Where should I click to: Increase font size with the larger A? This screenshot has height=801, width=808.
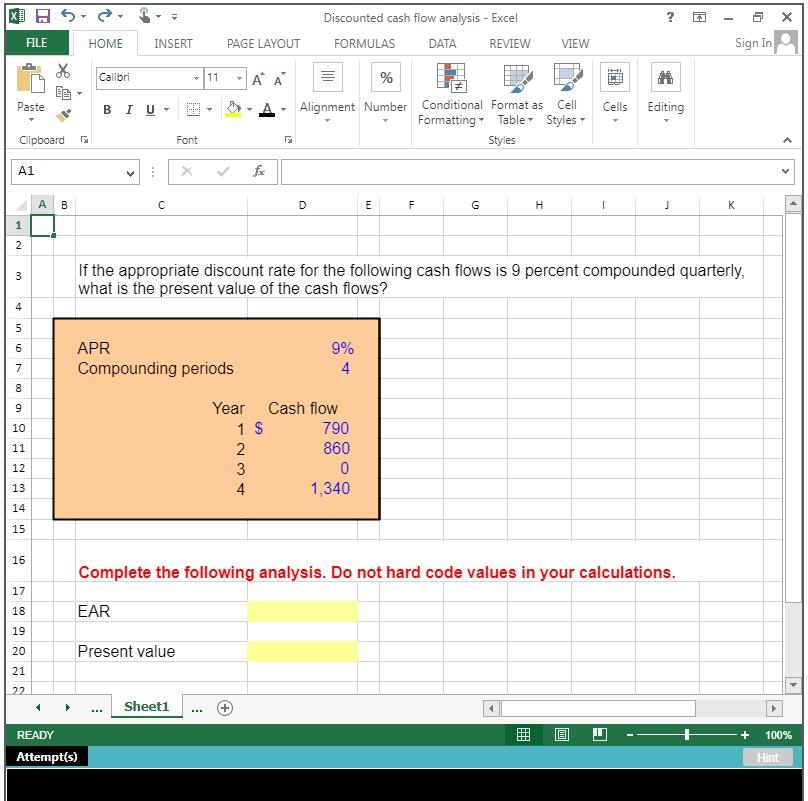[258, 79]
